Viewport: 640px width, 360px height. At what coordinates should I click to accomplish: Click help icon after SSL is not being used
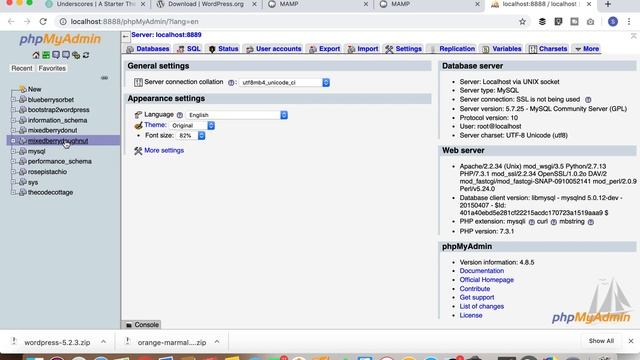(x=588, y=100)
